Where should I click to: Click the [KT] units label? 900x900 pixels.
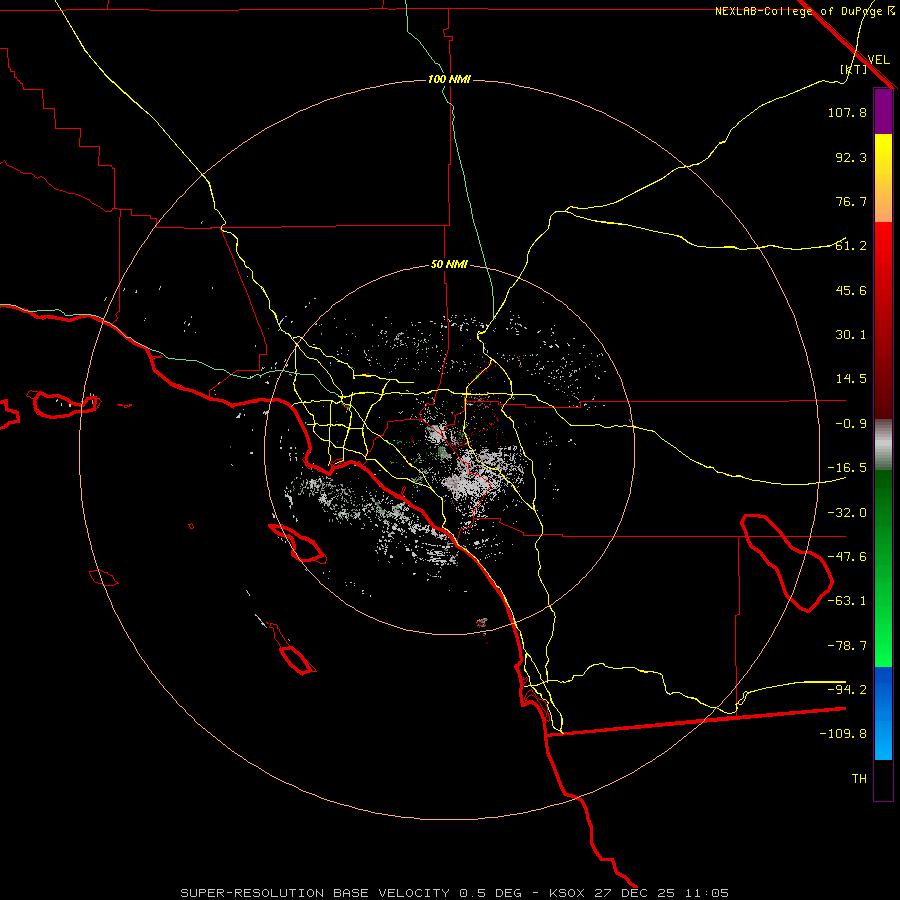pos(854,69)
